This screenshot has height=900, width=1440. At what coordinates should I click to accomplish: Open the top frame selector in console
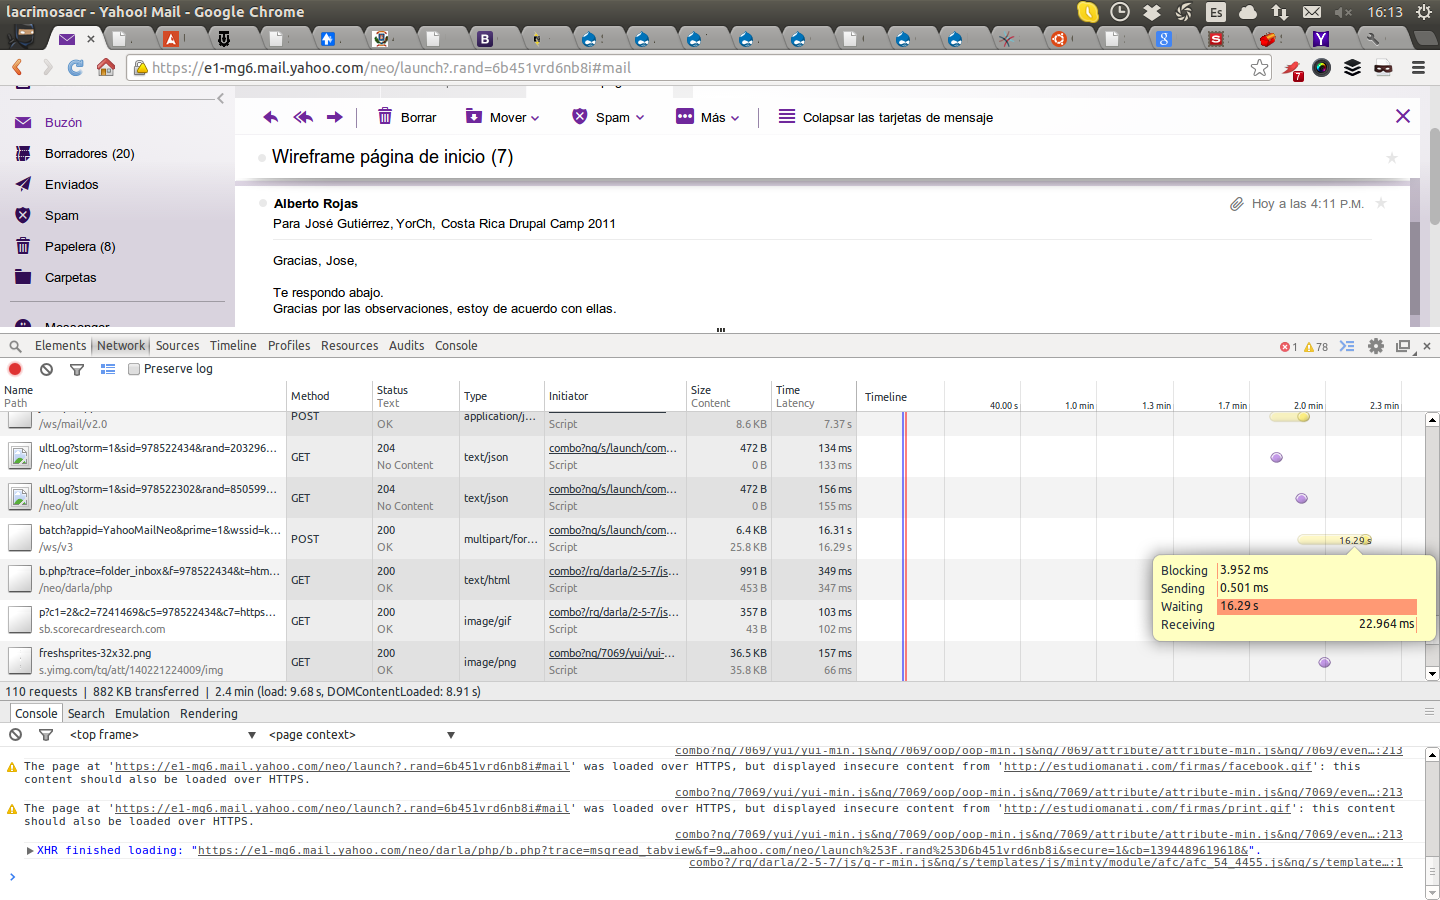[162, 735]
